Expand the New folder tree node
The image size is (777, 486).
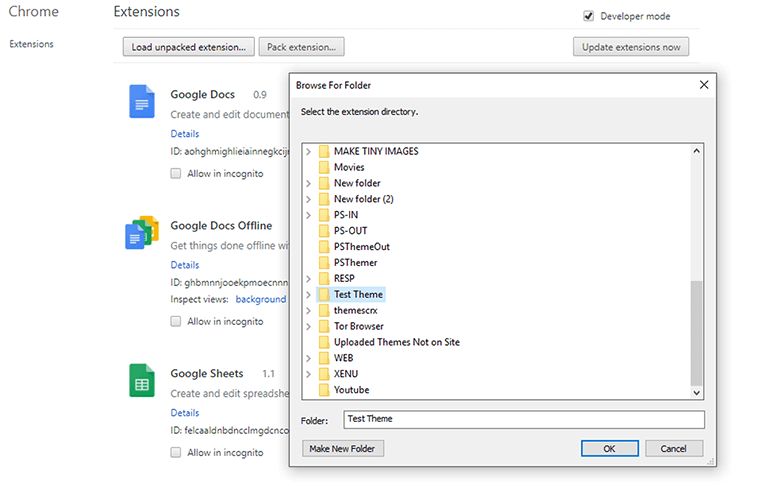click(309, 183)
